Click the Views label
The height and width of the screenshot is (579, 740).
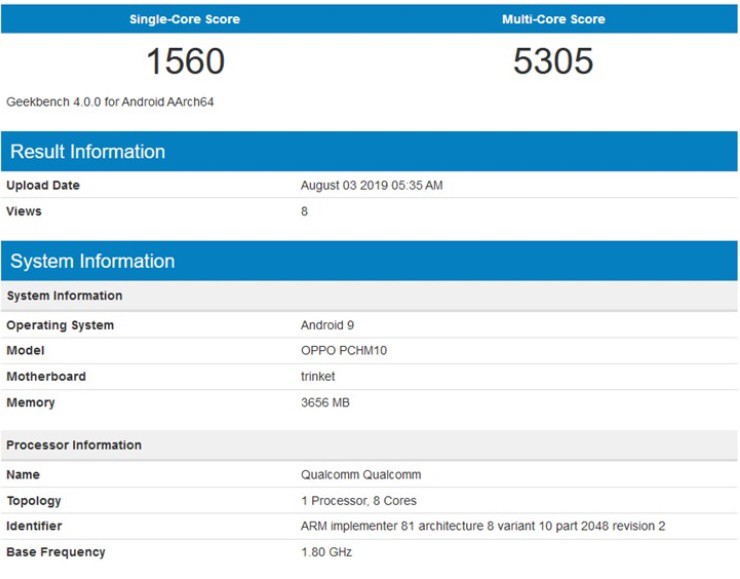coord(24,211)
